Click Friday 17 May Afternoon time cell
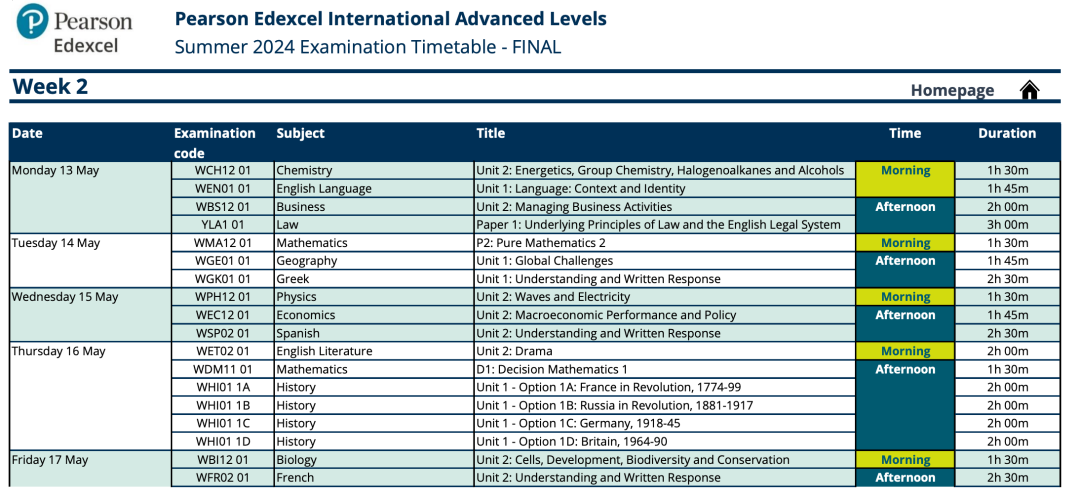The height and width of the screenshot is (500, 1080). (x=905, y=477)
